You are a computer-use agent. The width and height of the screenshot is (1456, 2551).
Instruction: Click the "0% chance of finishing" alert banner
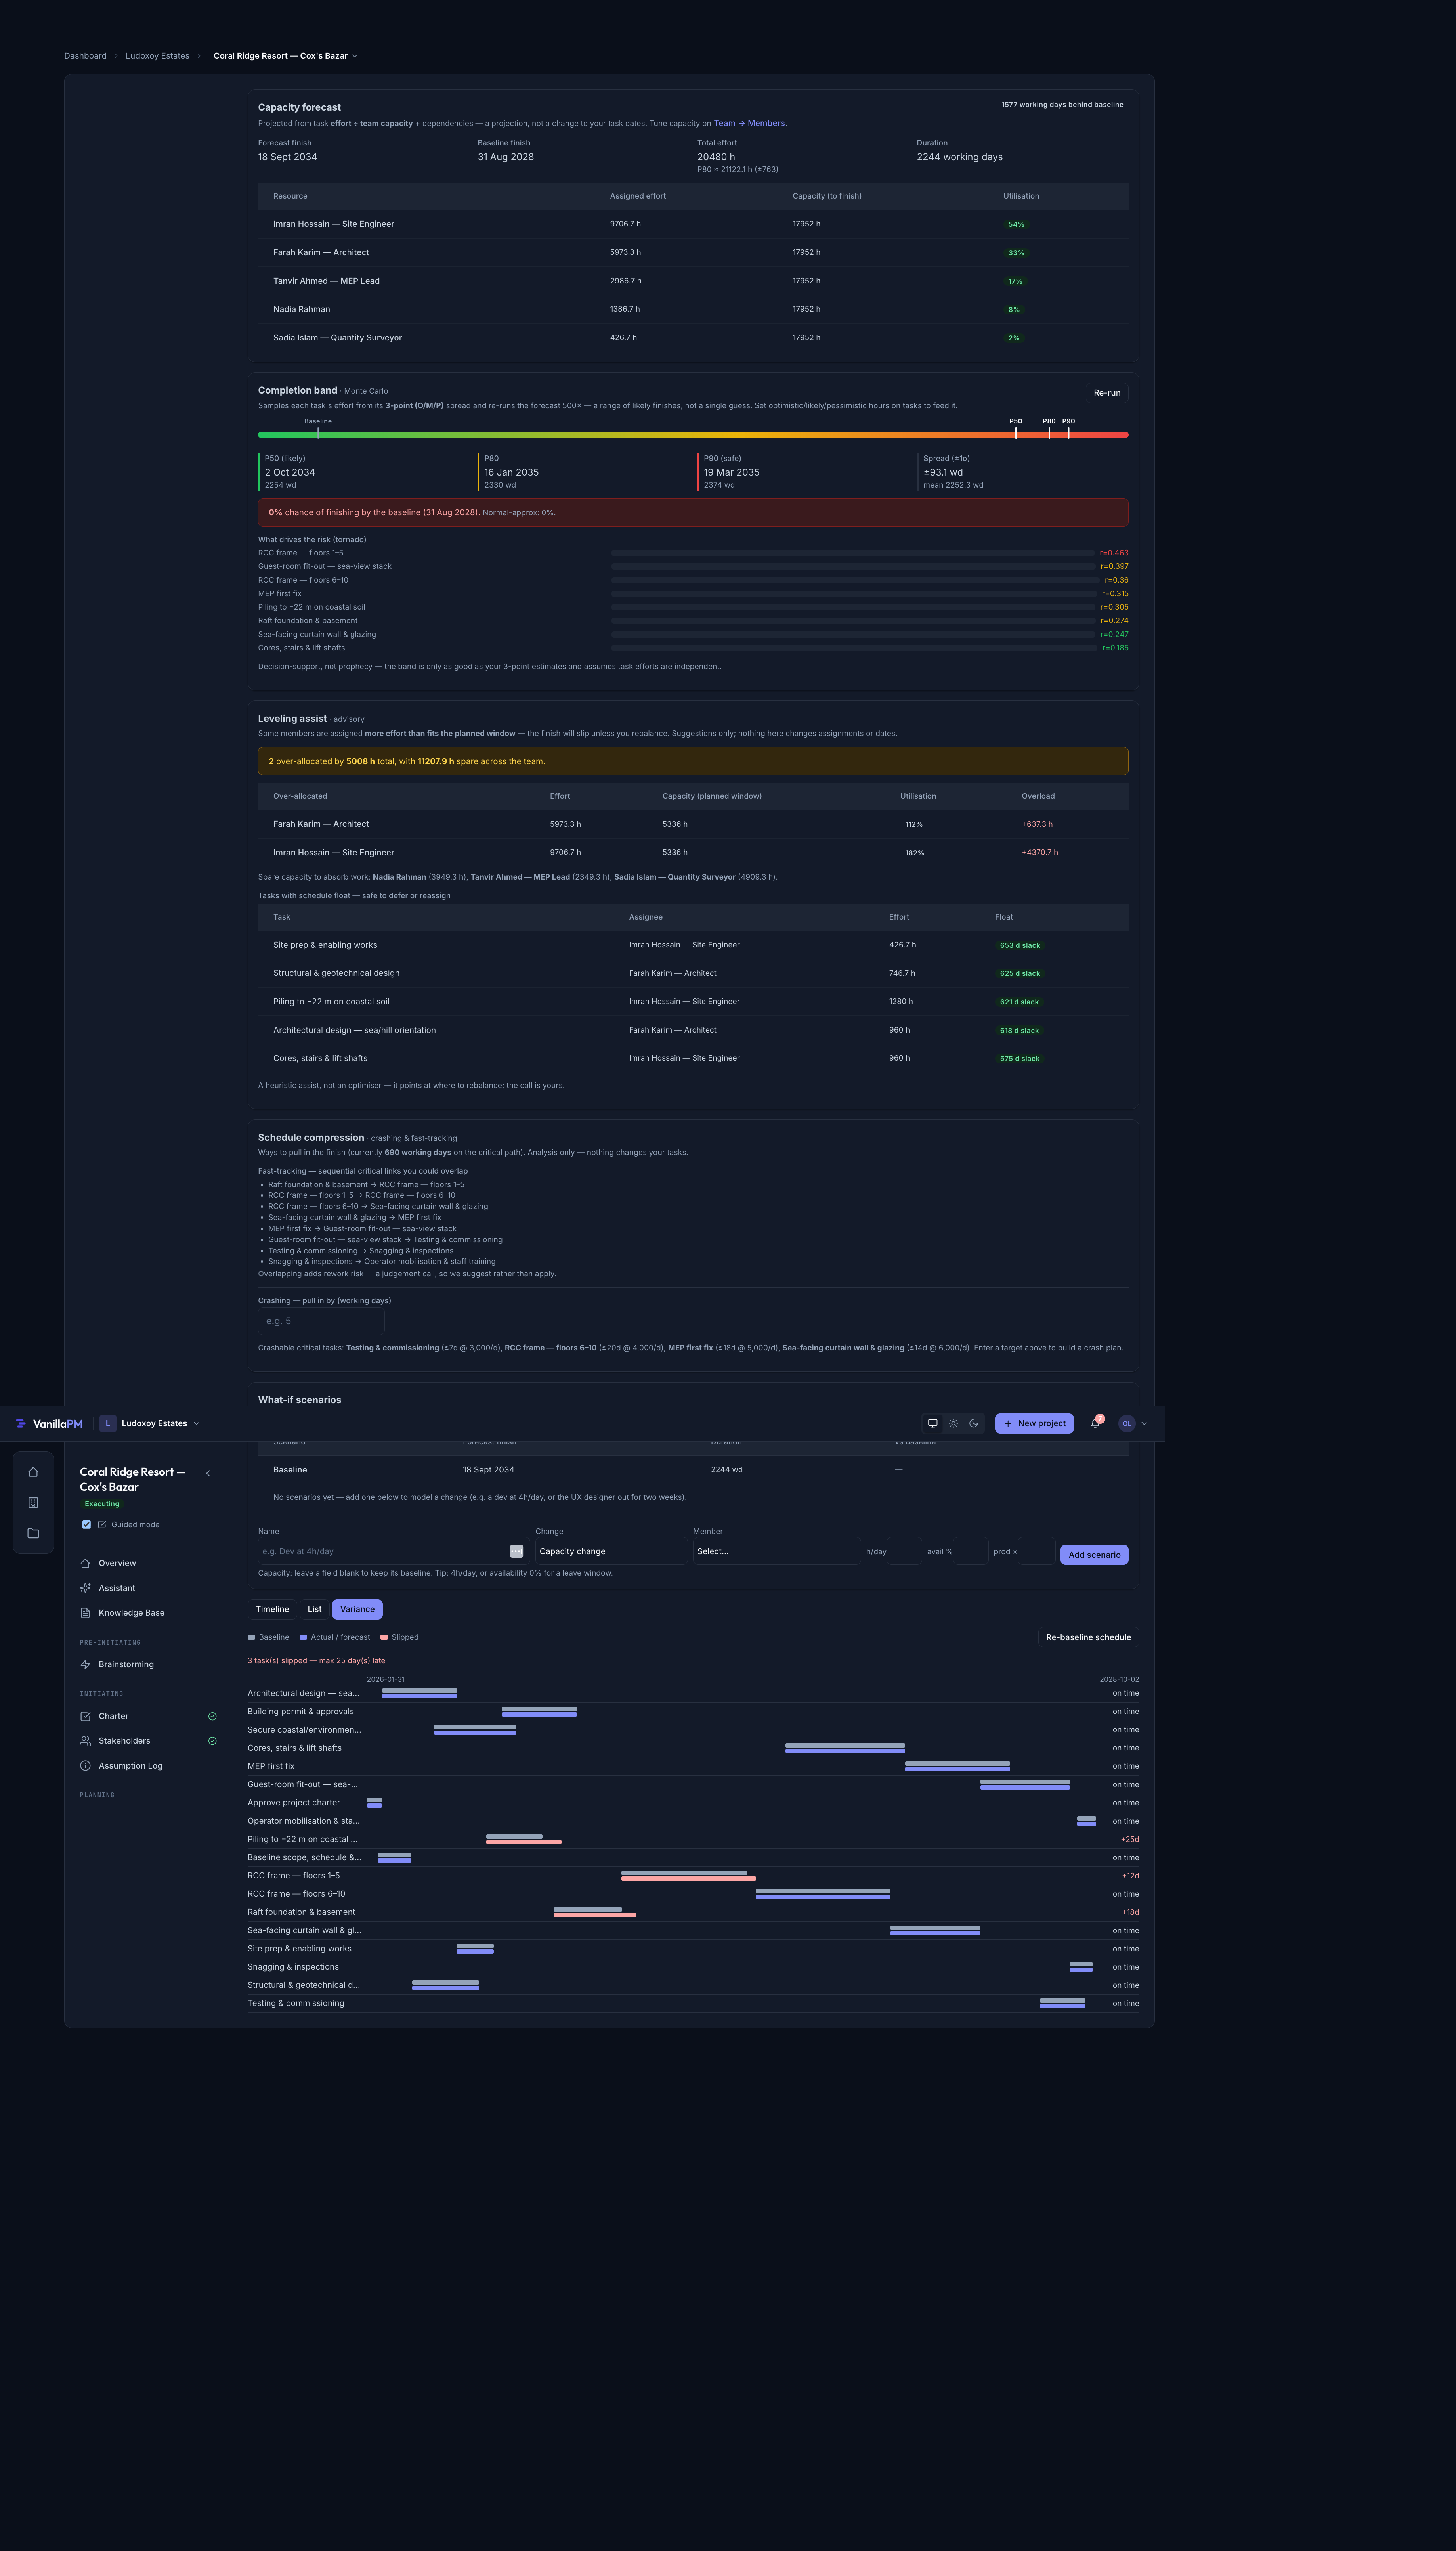coord(693,513)
